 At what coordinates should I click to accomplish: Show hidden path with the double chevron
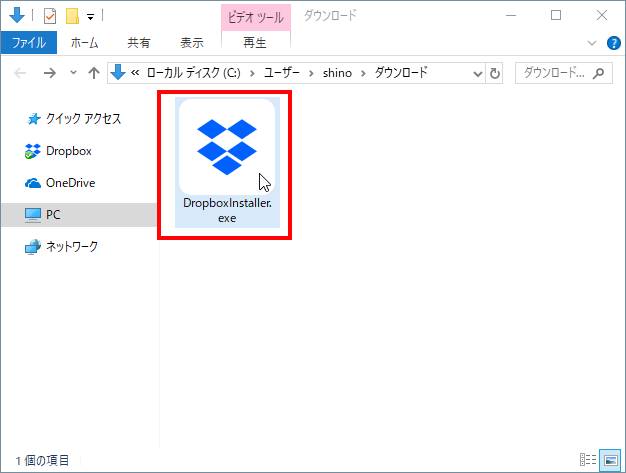(x=135, y=73)
